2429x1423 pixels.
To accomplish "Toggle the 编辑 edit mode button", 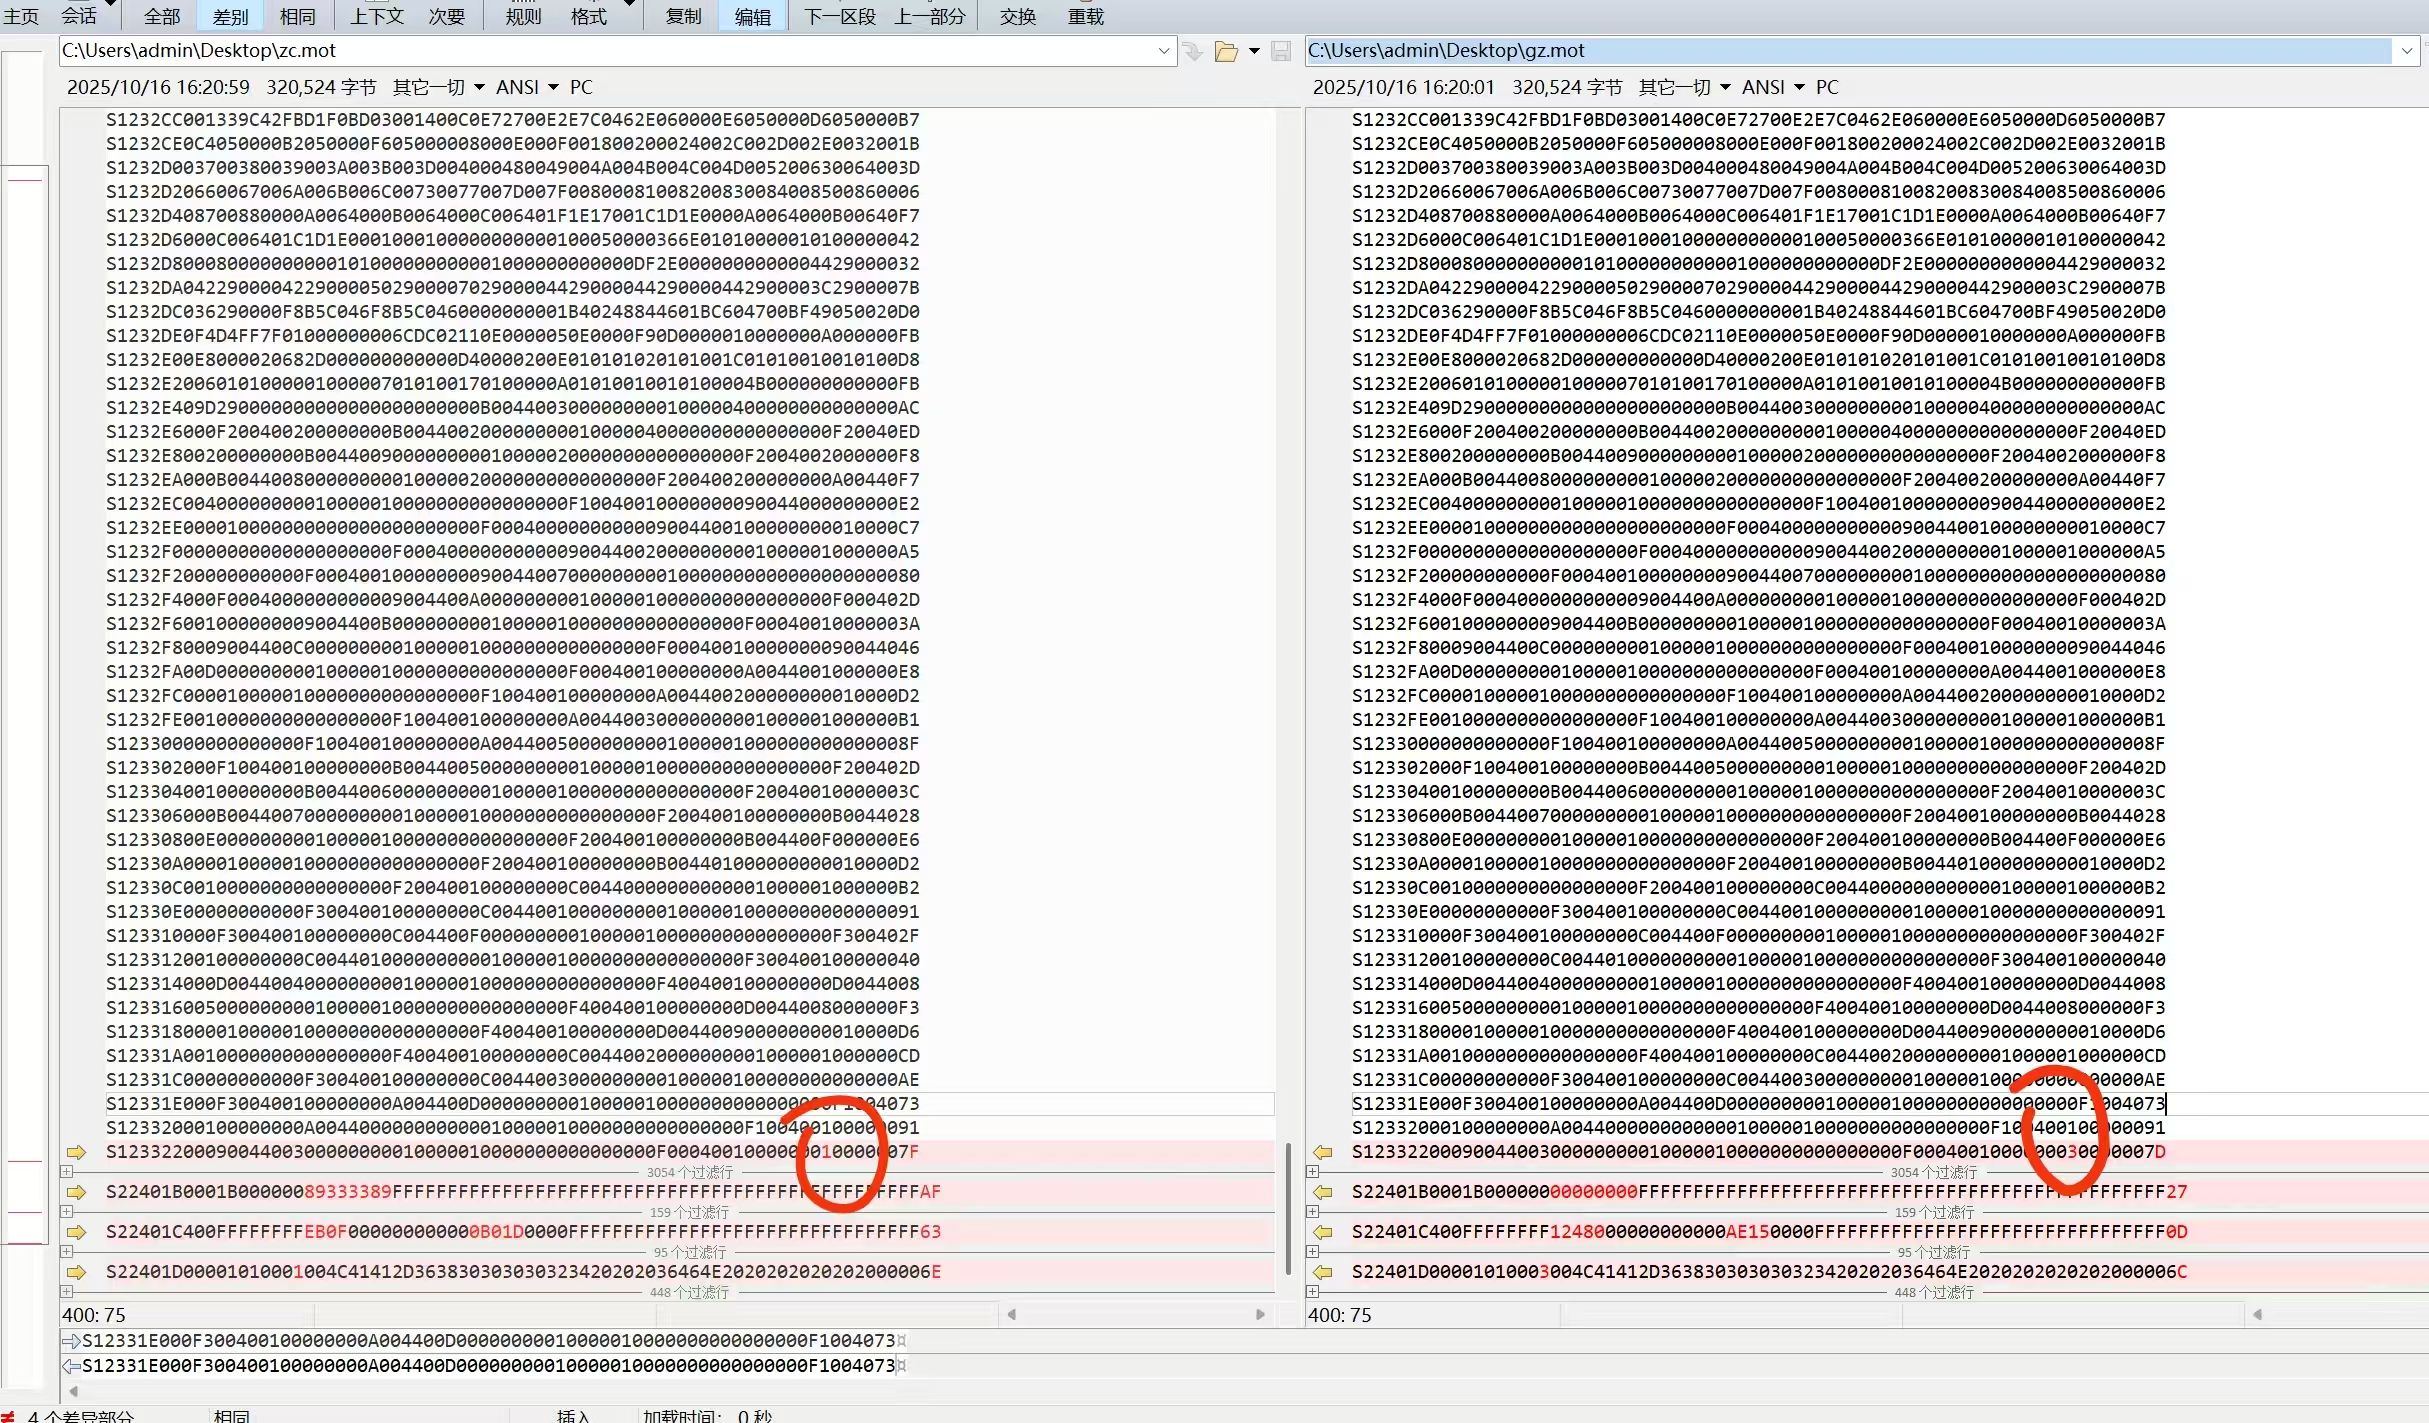I will 752,16.
